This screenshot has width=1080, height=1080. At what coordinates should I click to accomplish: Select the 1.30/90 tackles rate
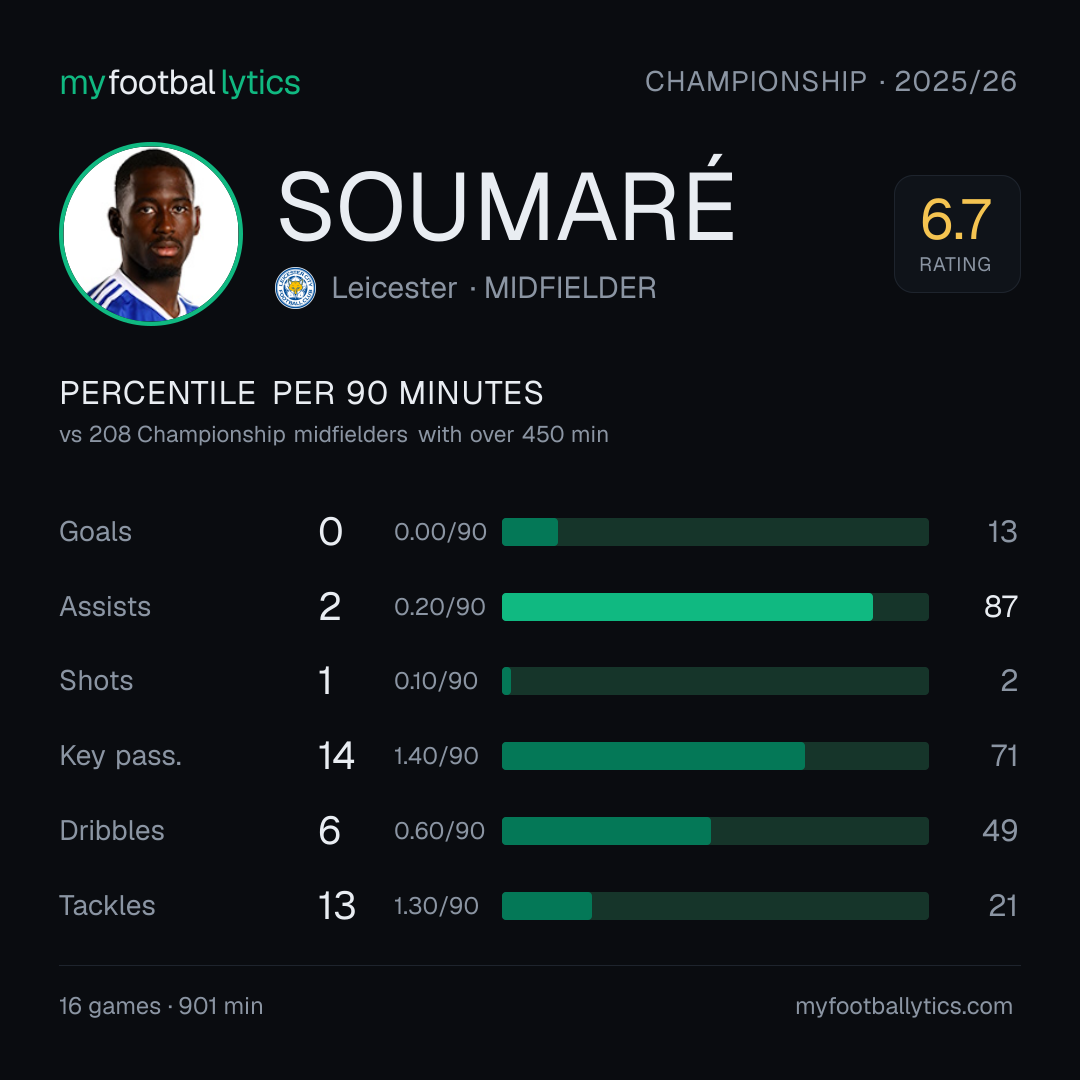tap(436, 906)
